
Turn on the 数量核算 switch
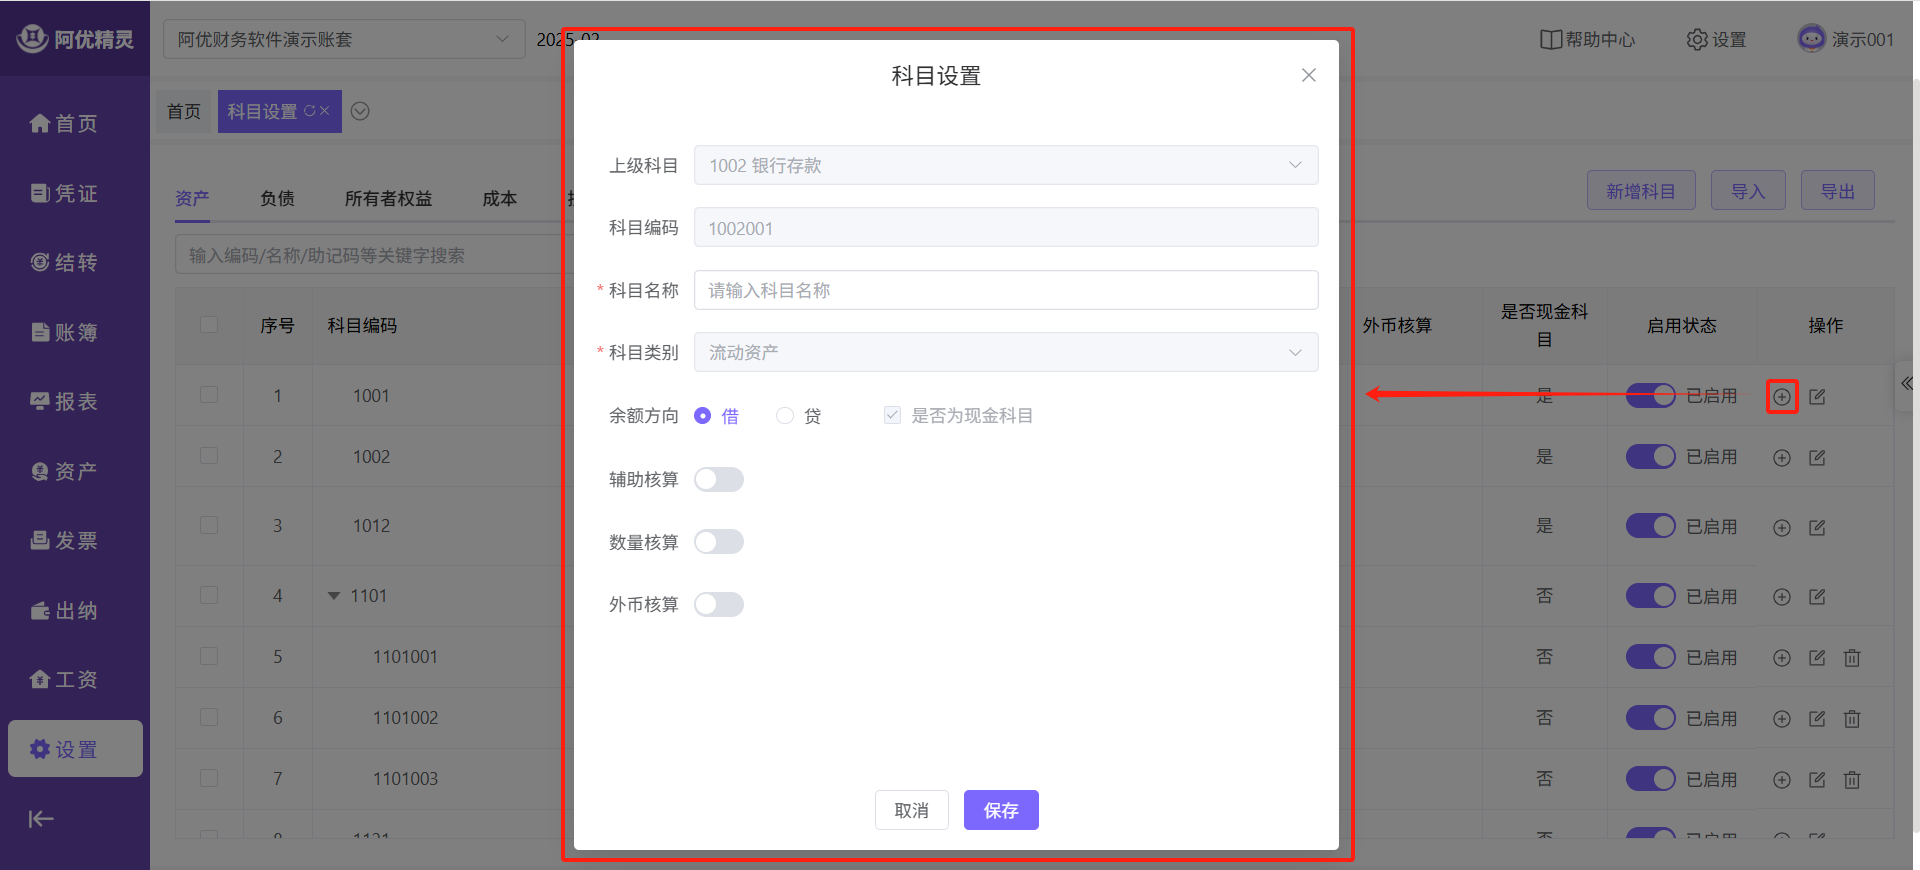[x=719, y=542]
